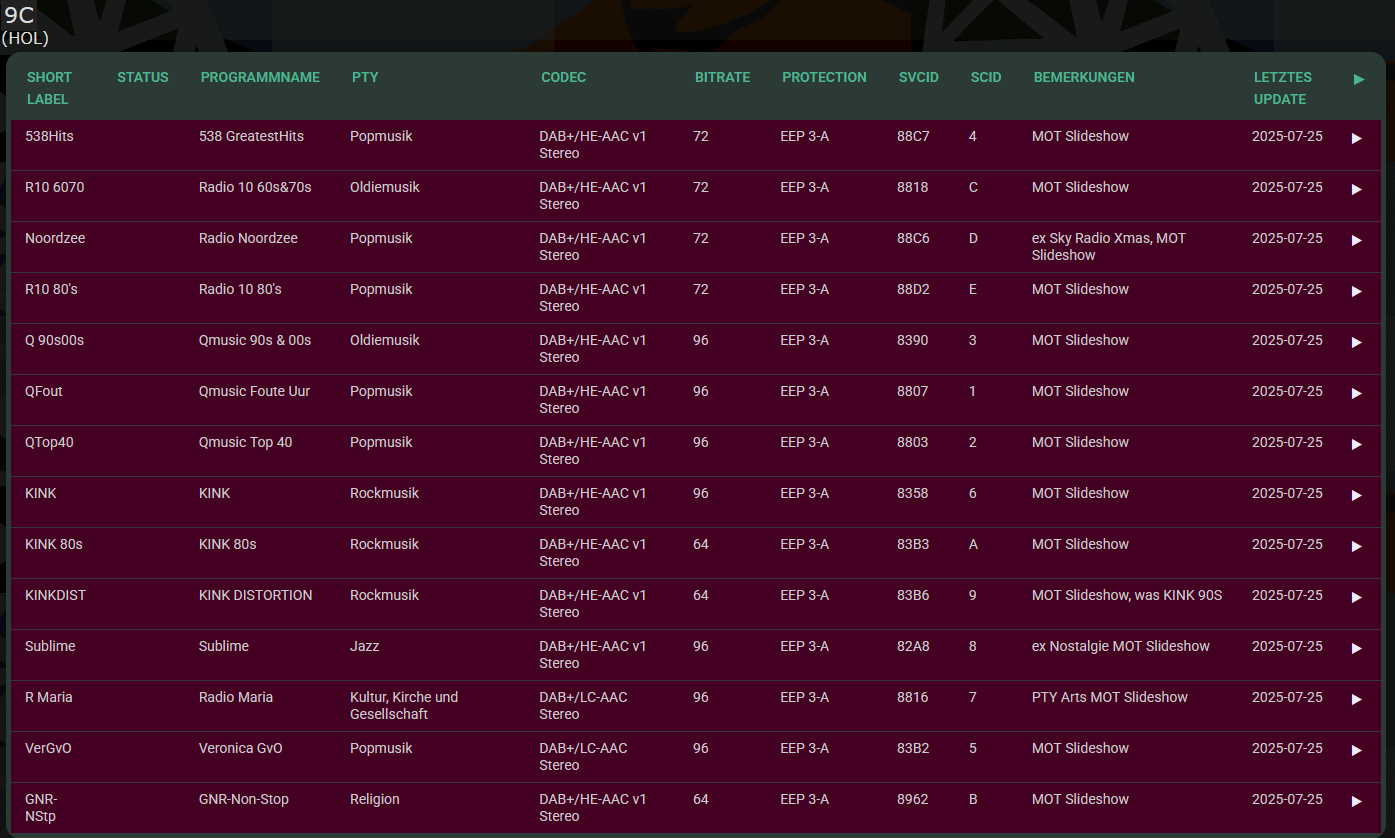This screenshot has height=838, width=1395.
Task: Click Jazz in the Sublime row
Action: (x=365, y=646)
